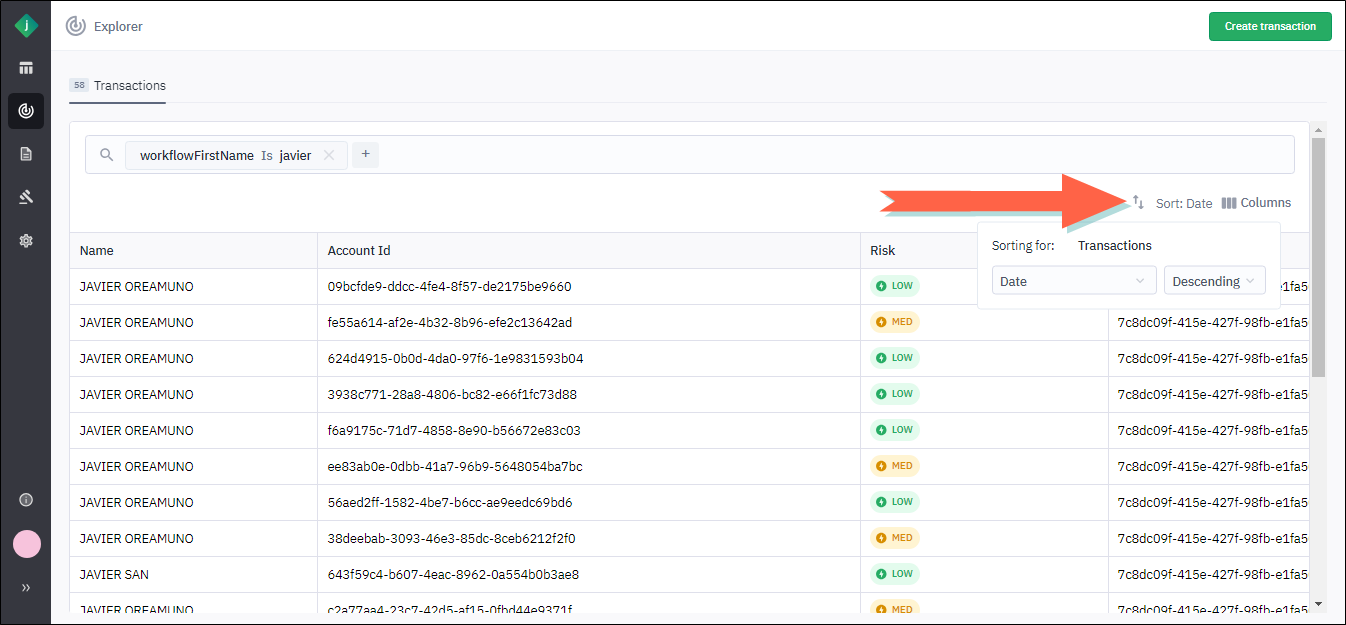Click the sort arrows icon
1346x625 pixels.
point(1138,203)
